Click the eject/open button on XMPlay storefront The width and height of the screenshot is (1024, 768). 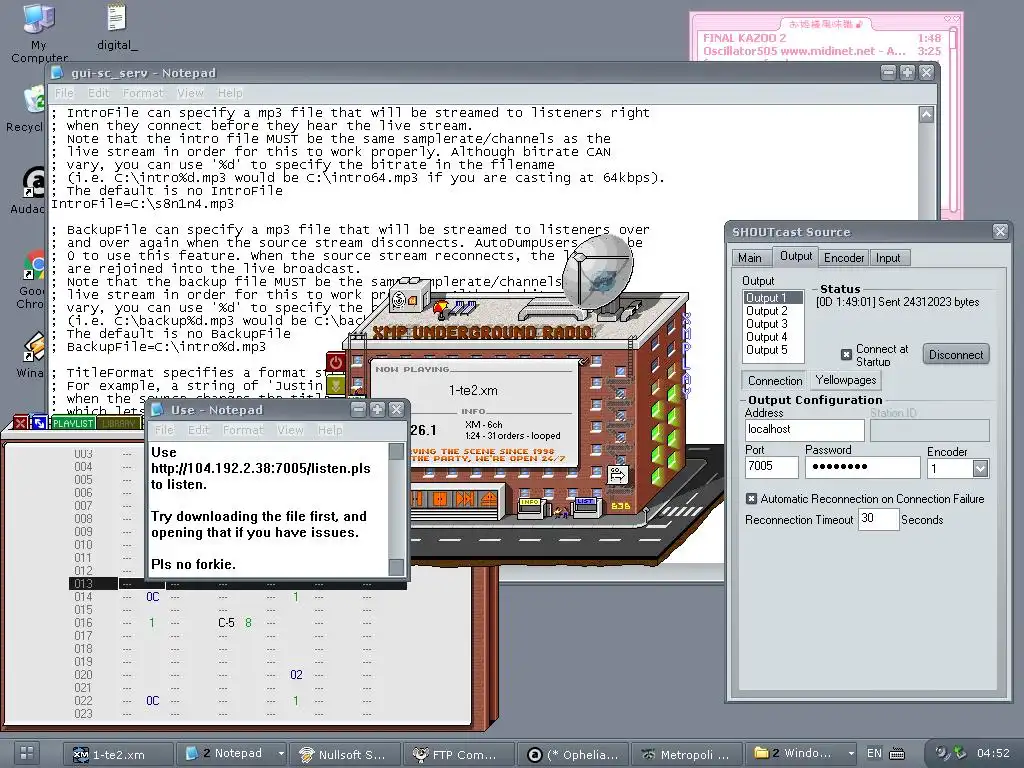tap(488, 500)
